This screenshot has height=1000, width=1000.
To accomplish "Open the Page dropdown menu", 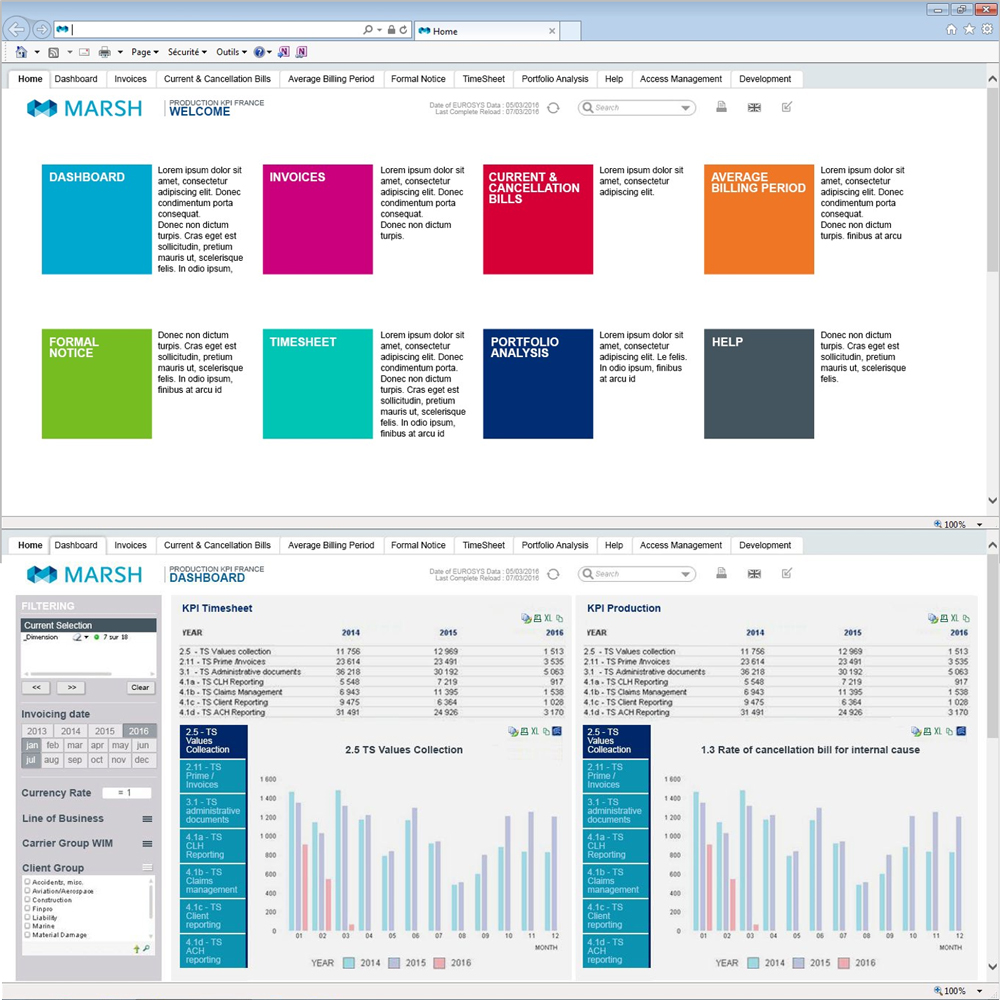I will [145, 52].
